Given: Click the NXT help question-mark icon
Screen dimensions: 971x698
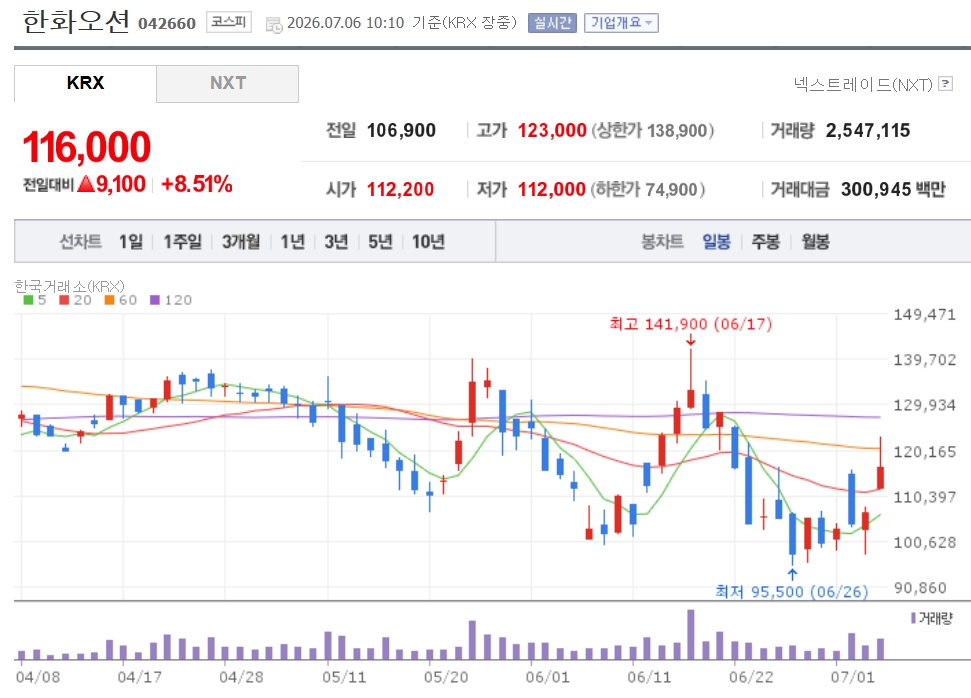Looking at the screenshot, I should pyautogui.click(x=945, y=84).
